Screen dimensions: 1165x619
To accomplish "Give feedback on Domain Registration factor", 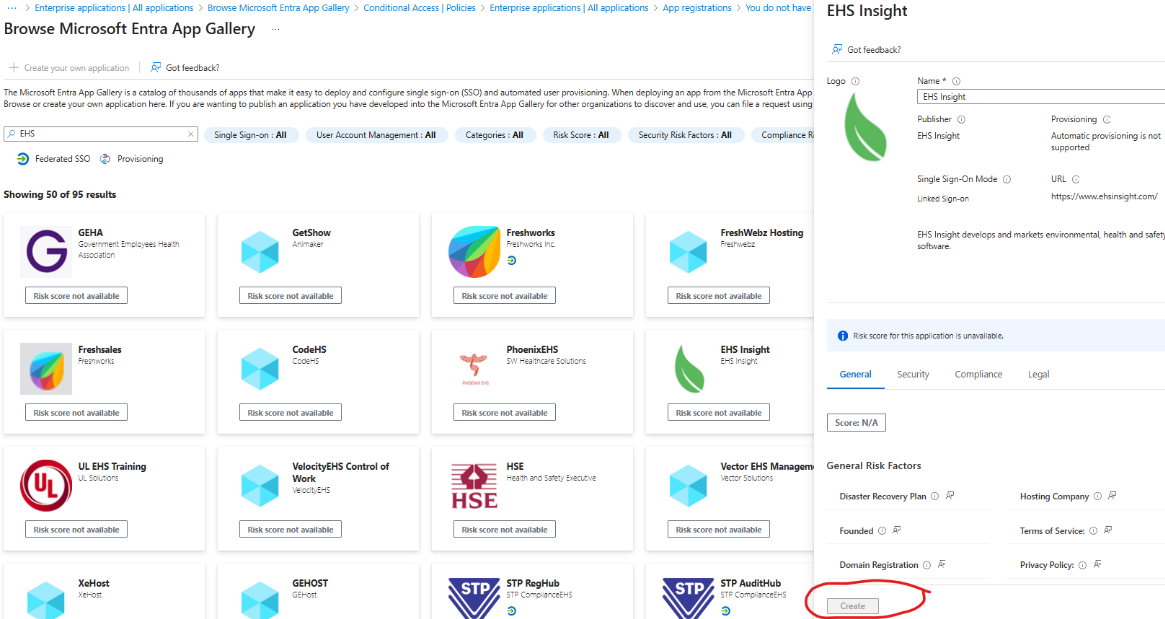I will (x=941, y=565).
